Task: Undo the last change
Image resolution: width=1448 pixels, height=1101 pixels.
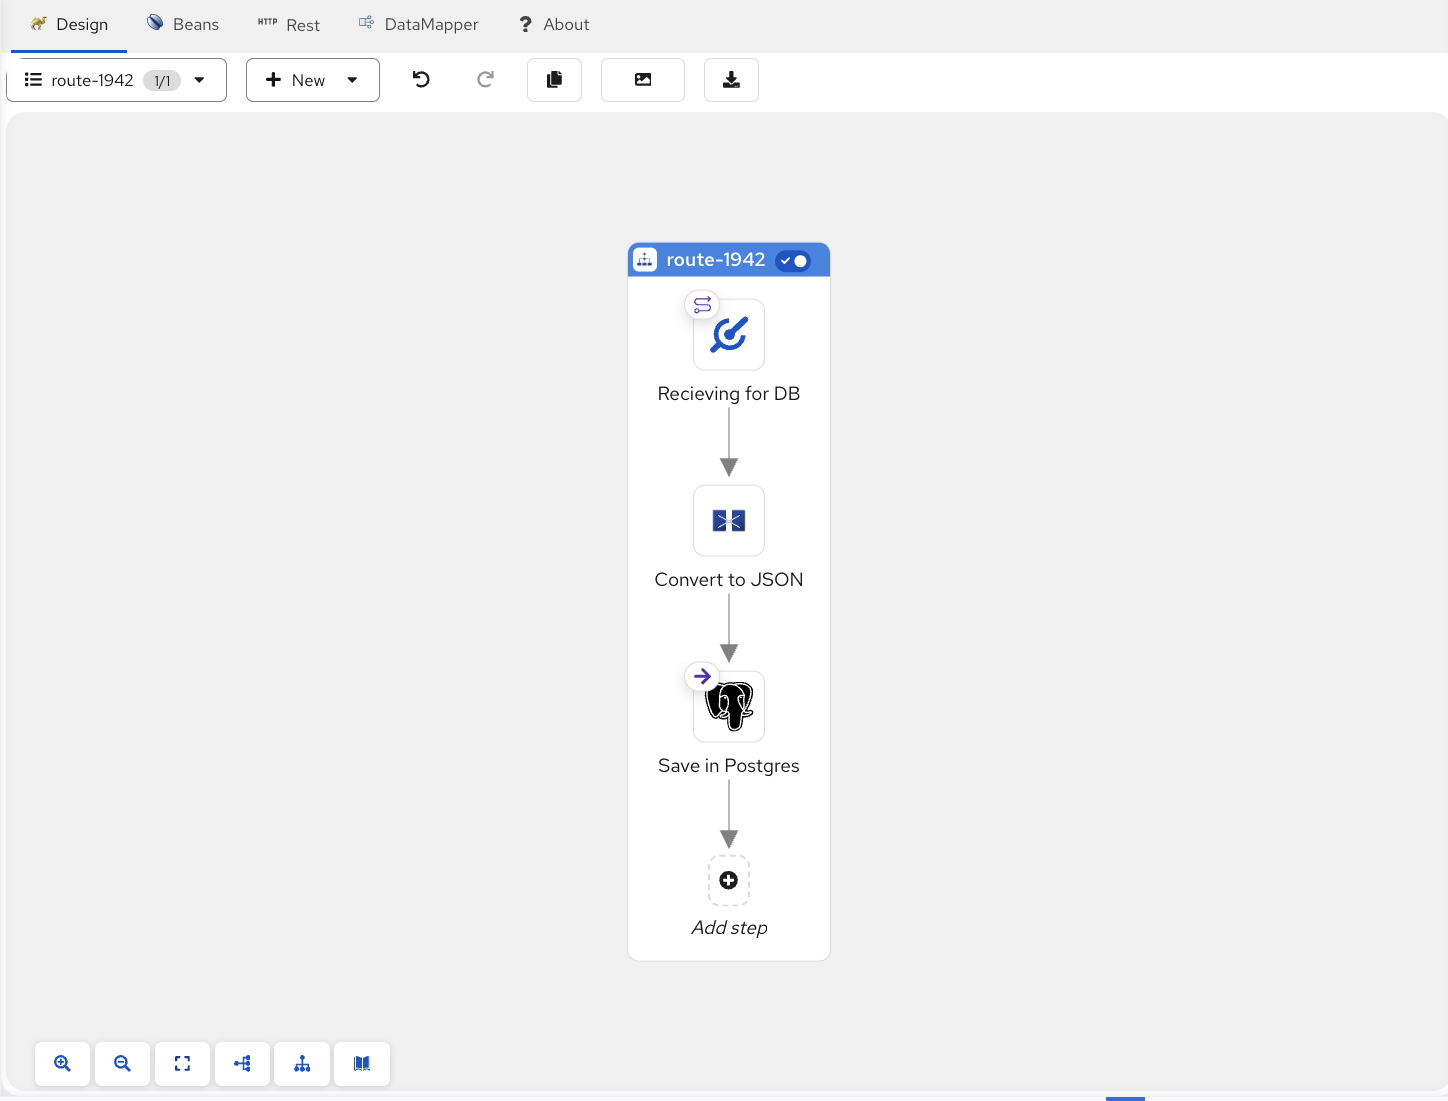Action: [x=421, y=80]
